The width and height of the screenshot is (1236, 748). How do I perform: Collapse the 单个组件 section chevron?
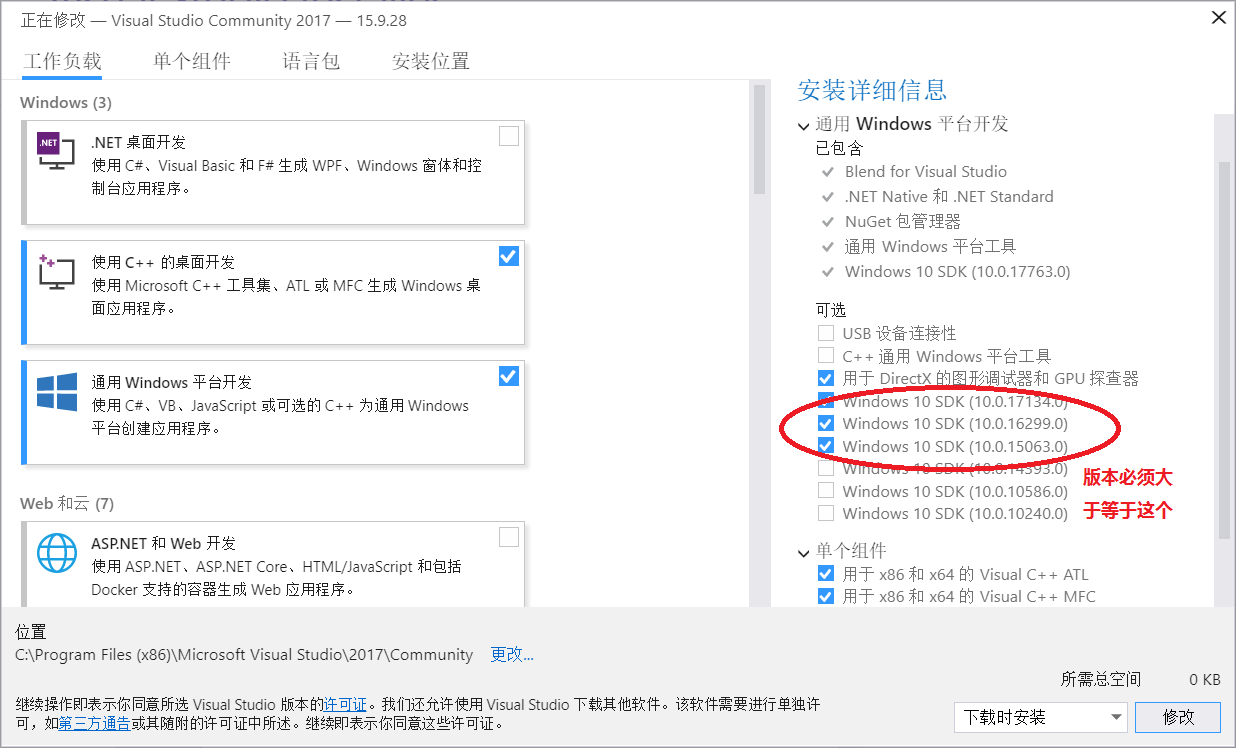[x=804, y=552]
